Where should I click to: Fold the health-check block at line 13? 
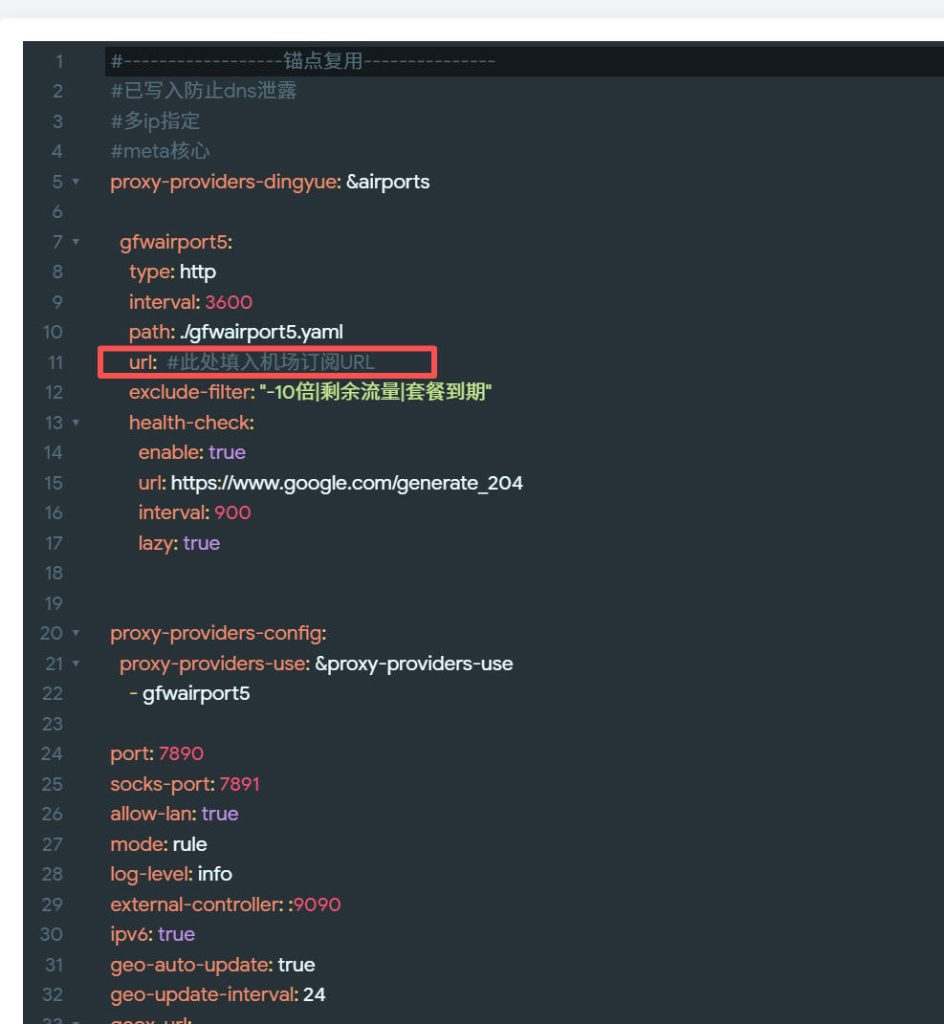click(x=76, y=423)
